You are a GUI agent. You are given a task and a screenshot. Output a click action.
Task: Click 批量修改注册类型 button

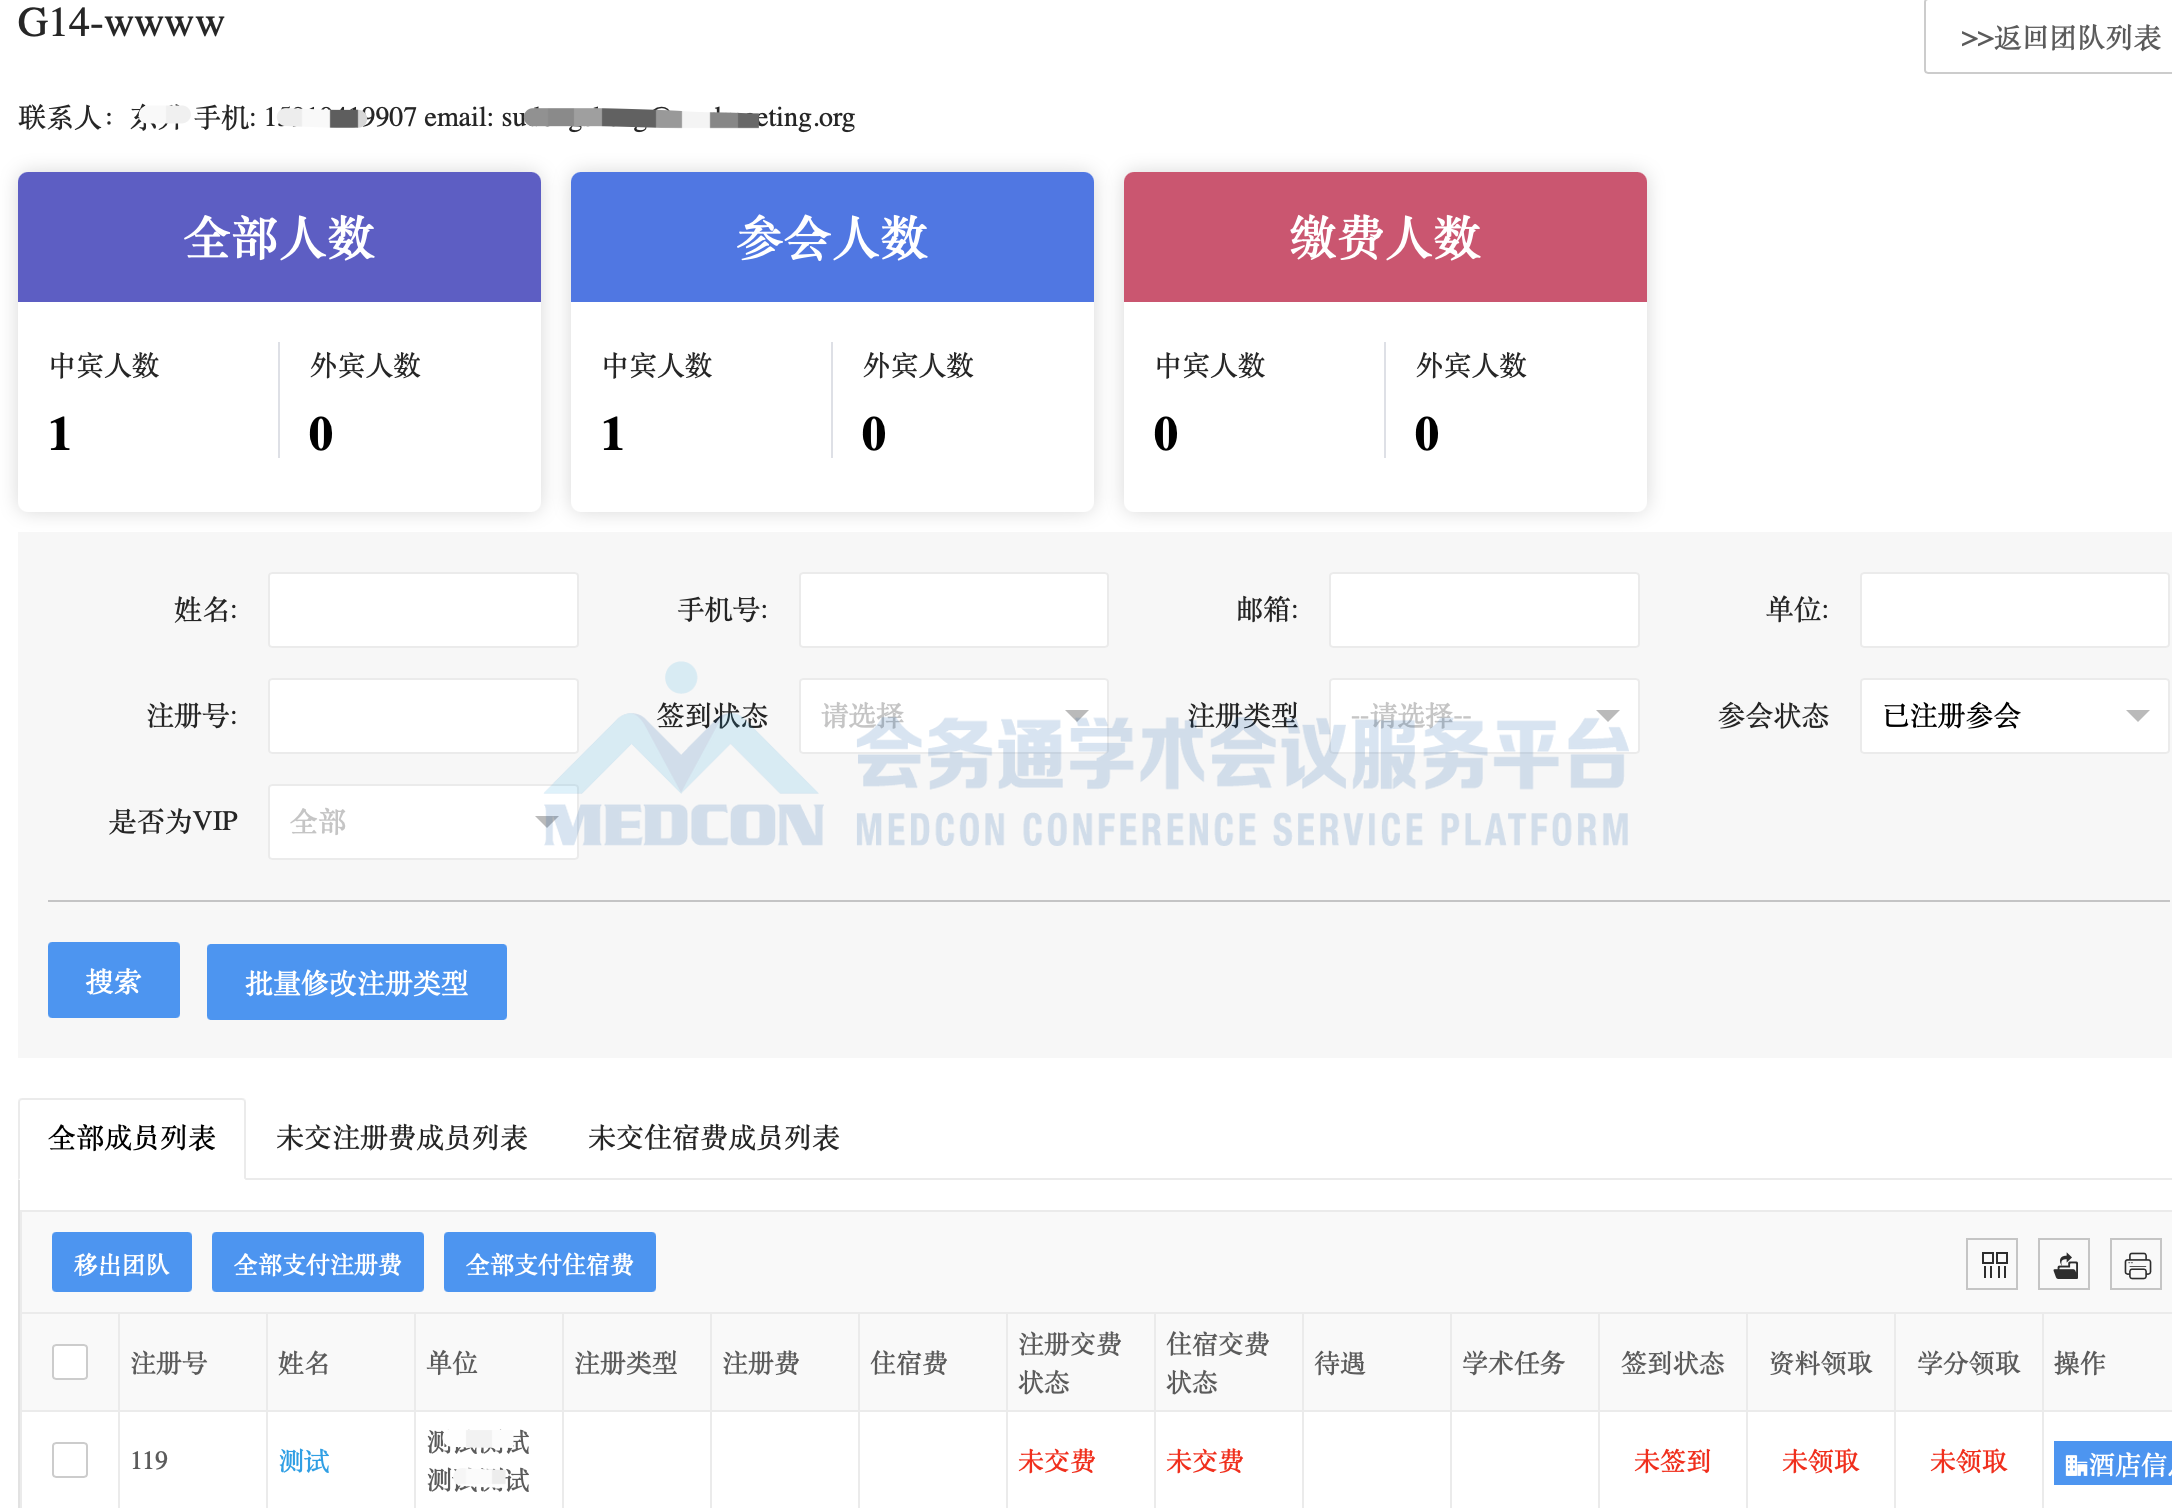pos(357,982)
